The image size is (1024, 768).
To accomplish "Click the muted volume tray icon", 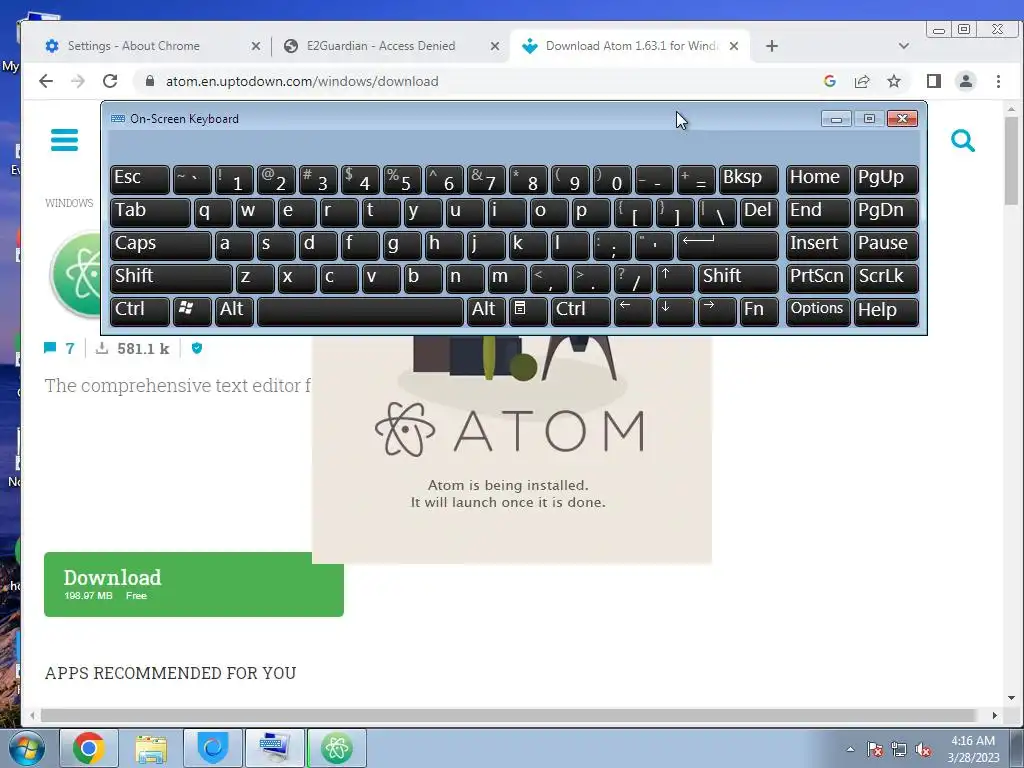I will [x=923, y=749].
